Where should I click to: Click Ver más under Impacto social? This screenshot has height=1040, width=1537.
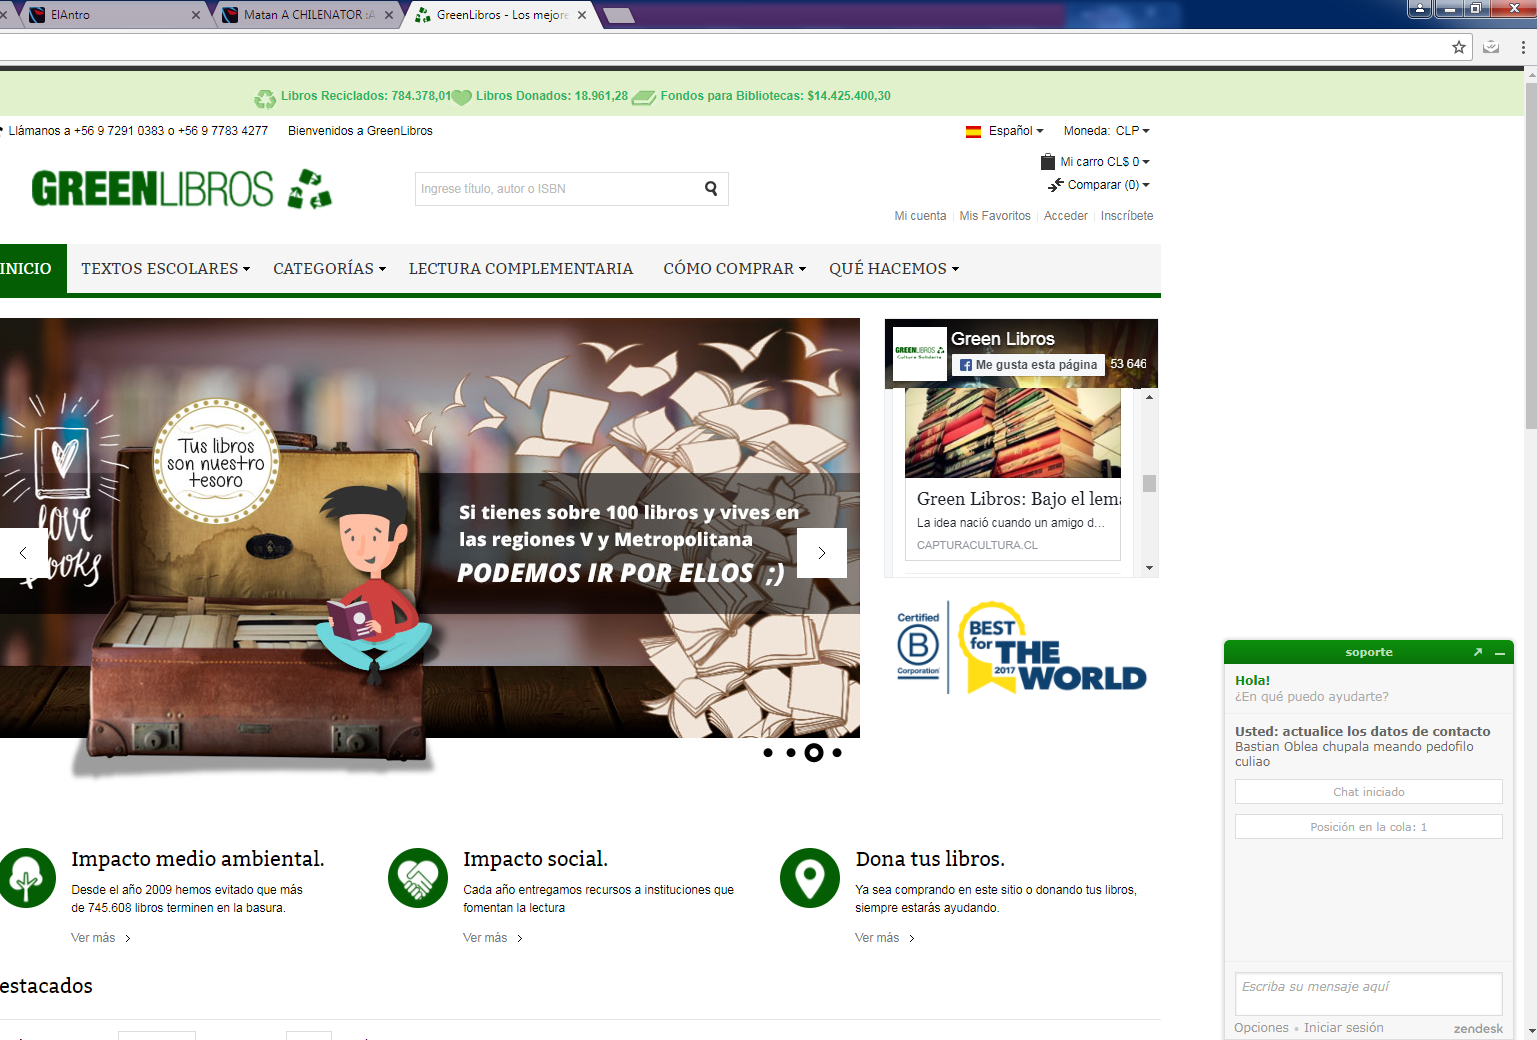(492, 938)
